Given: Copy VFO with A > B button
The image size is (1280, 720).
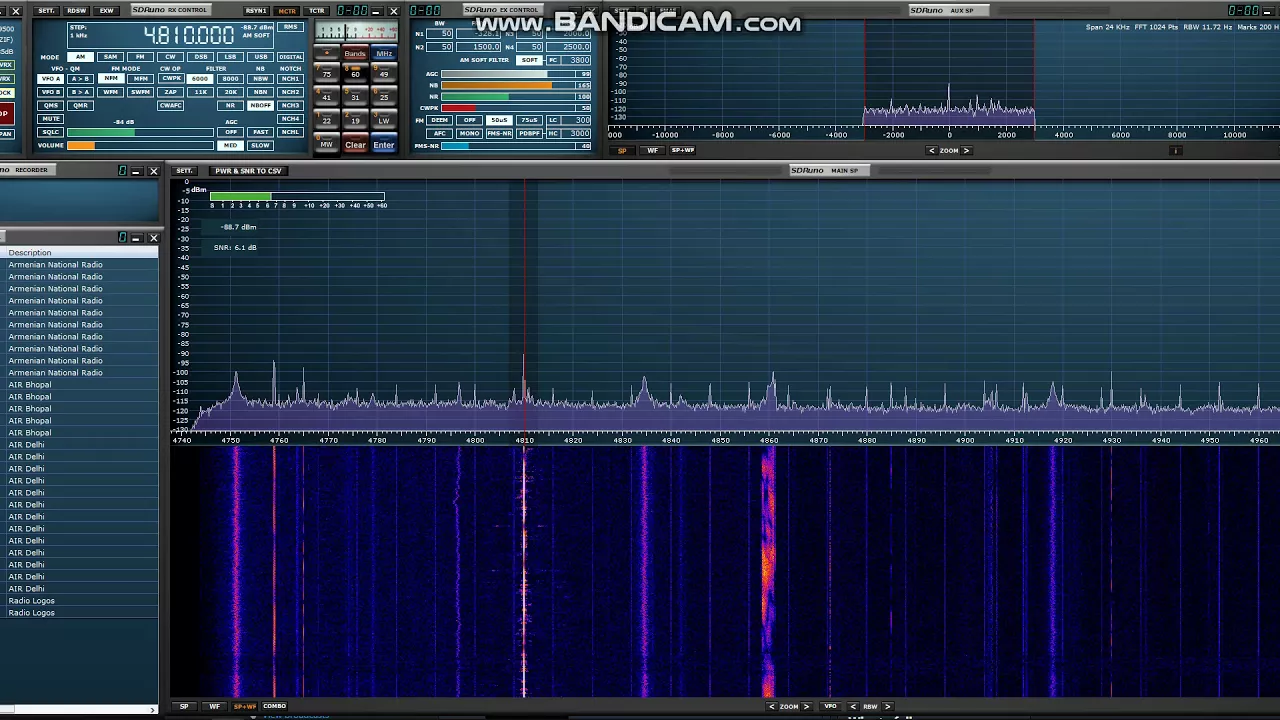Looking at the screenshot, I should click(x=80, y=79).
